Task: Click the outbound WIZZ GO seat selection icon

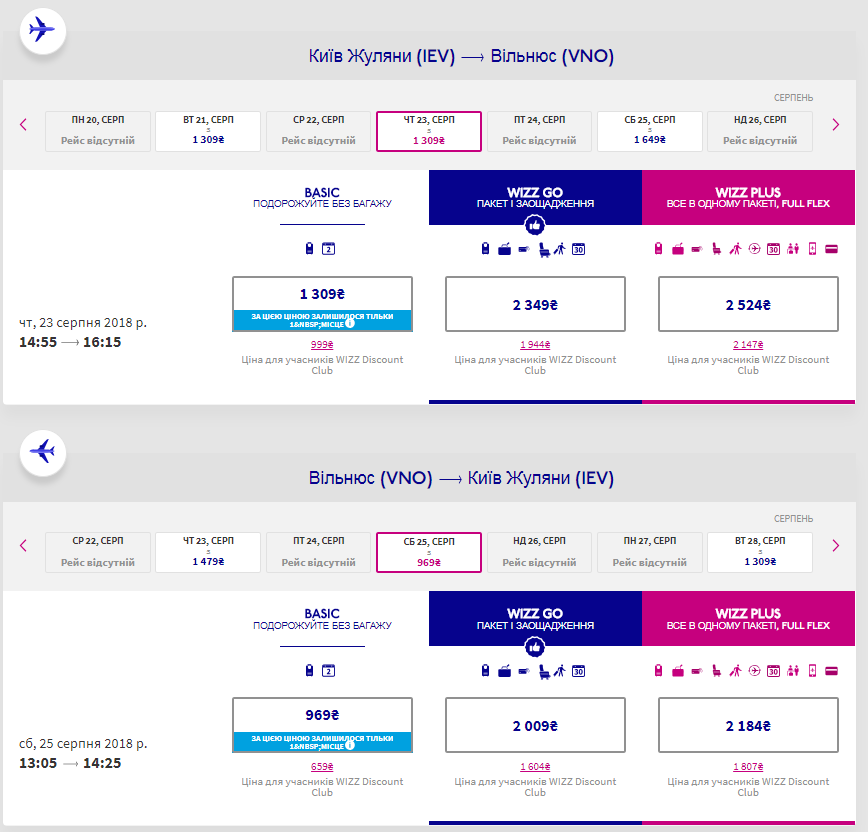Action: [x=544, y=250]
